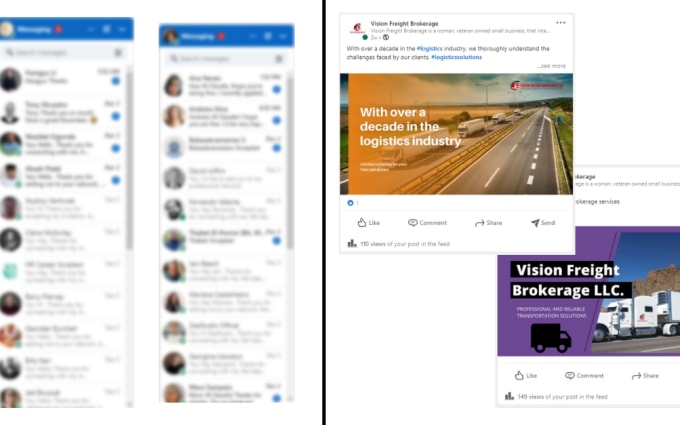Open the three-dot menu on the logistics post

pyautogui.click(x=560, y=23)
